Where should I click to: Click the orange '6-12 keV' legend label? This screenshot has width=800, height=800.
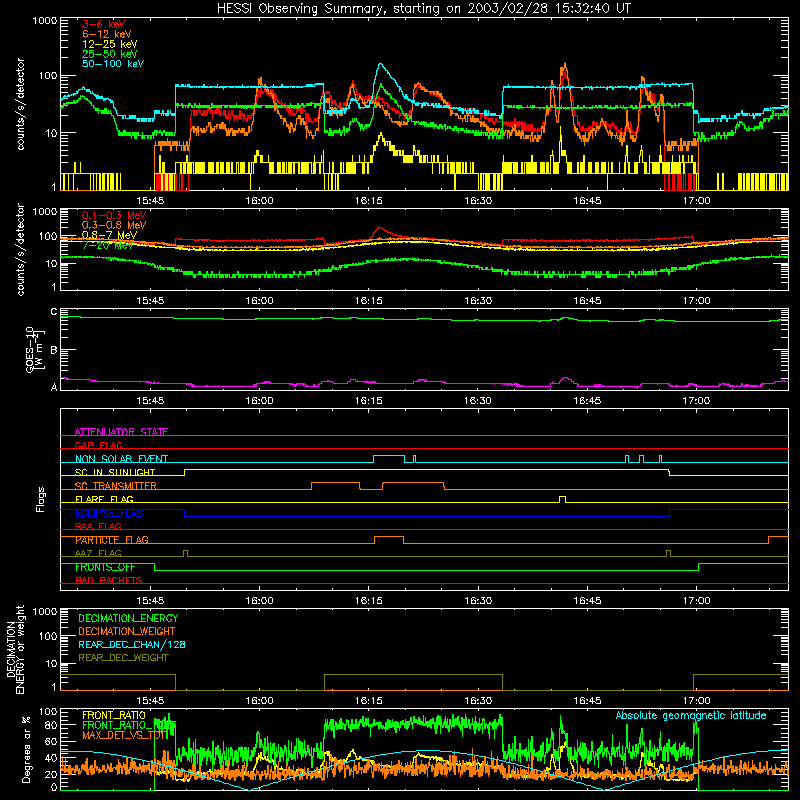106,34
